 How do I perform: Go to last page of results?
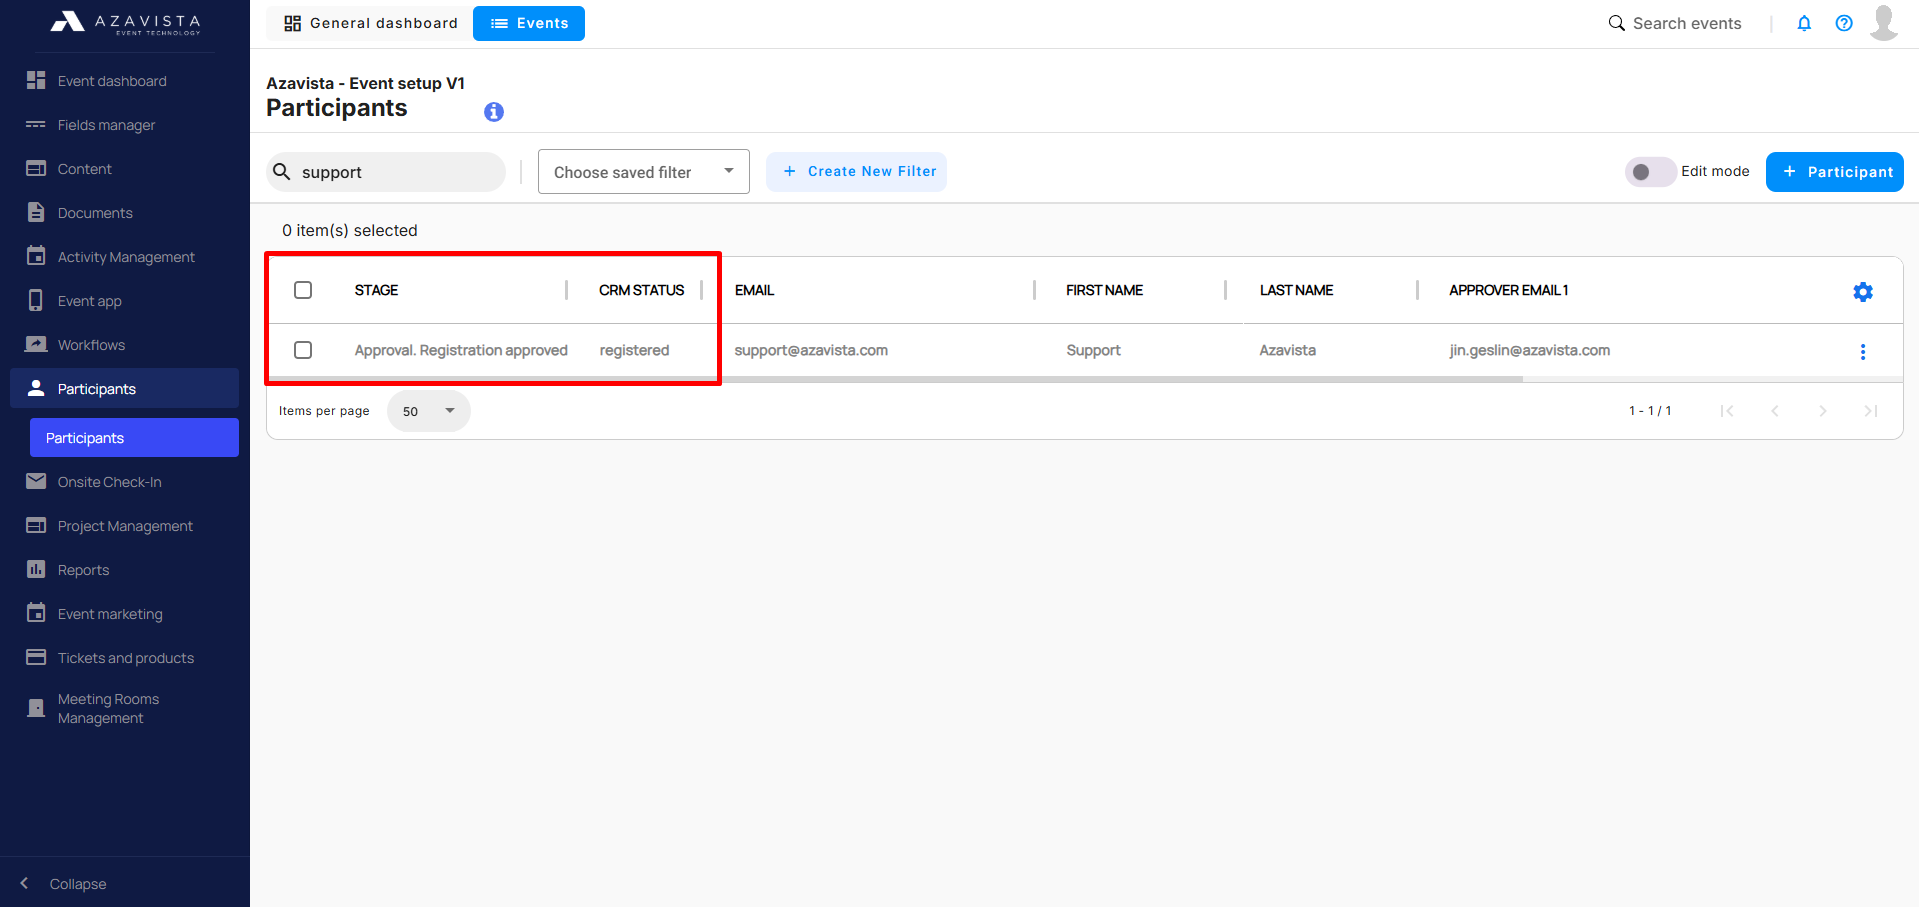click(x=1871, y=411)
